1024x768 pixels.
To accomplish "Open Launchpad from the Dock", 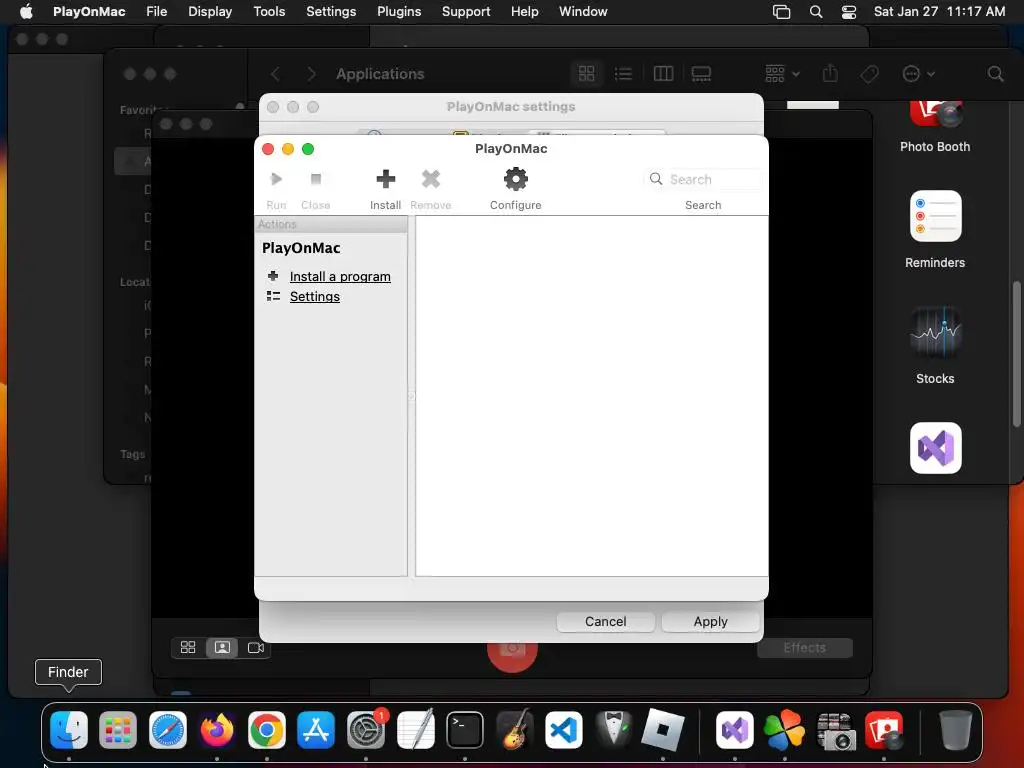I will [x=118, y=729].
